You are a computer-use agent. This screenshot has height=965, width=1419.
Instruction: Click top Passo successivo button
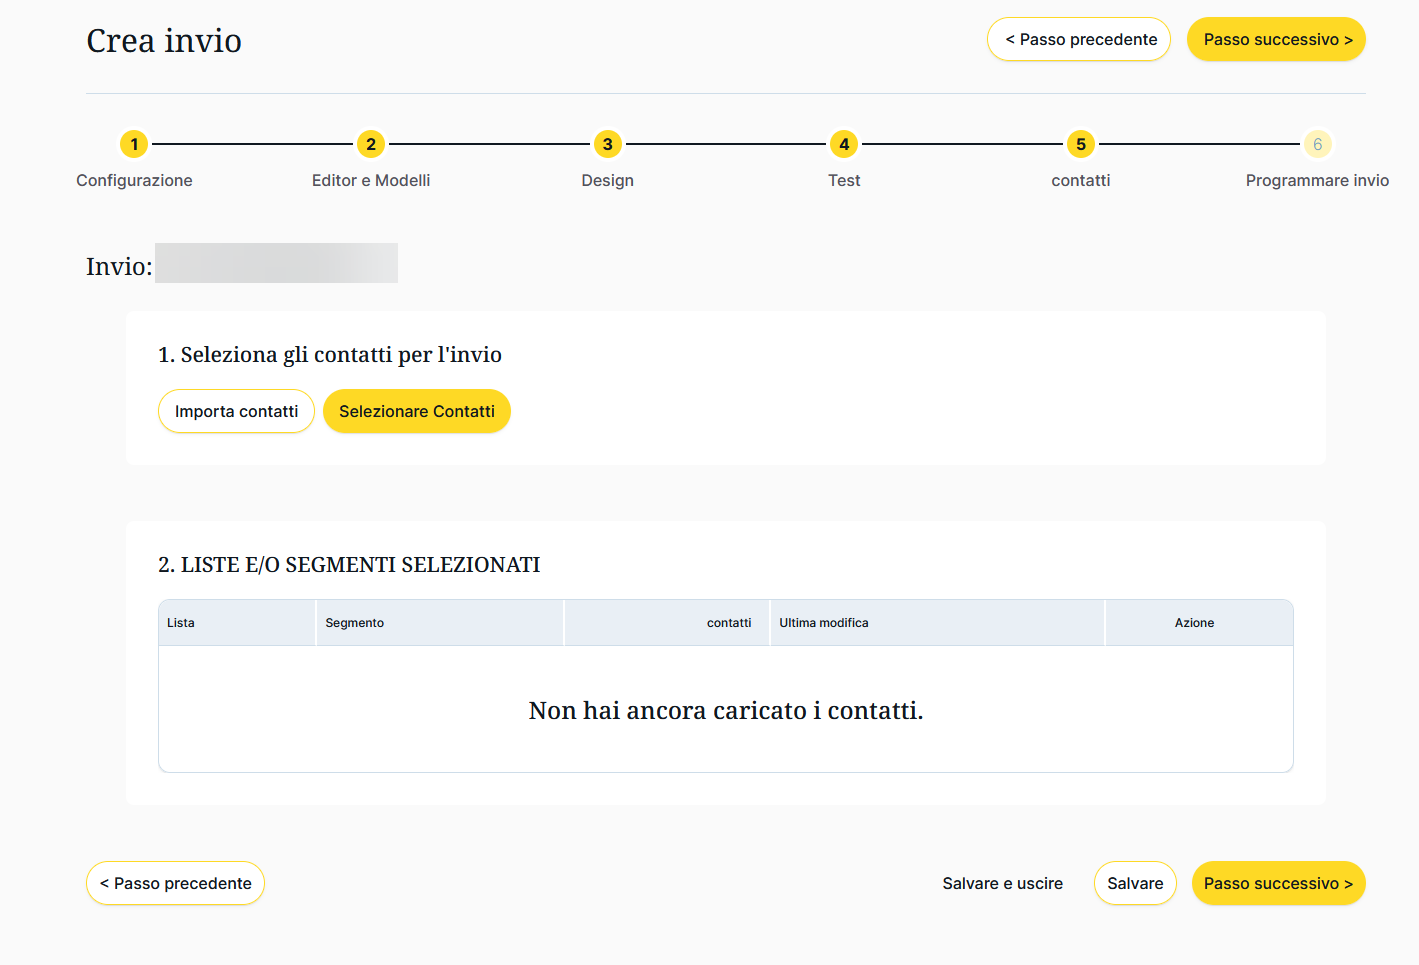[x=1276, y=40]
